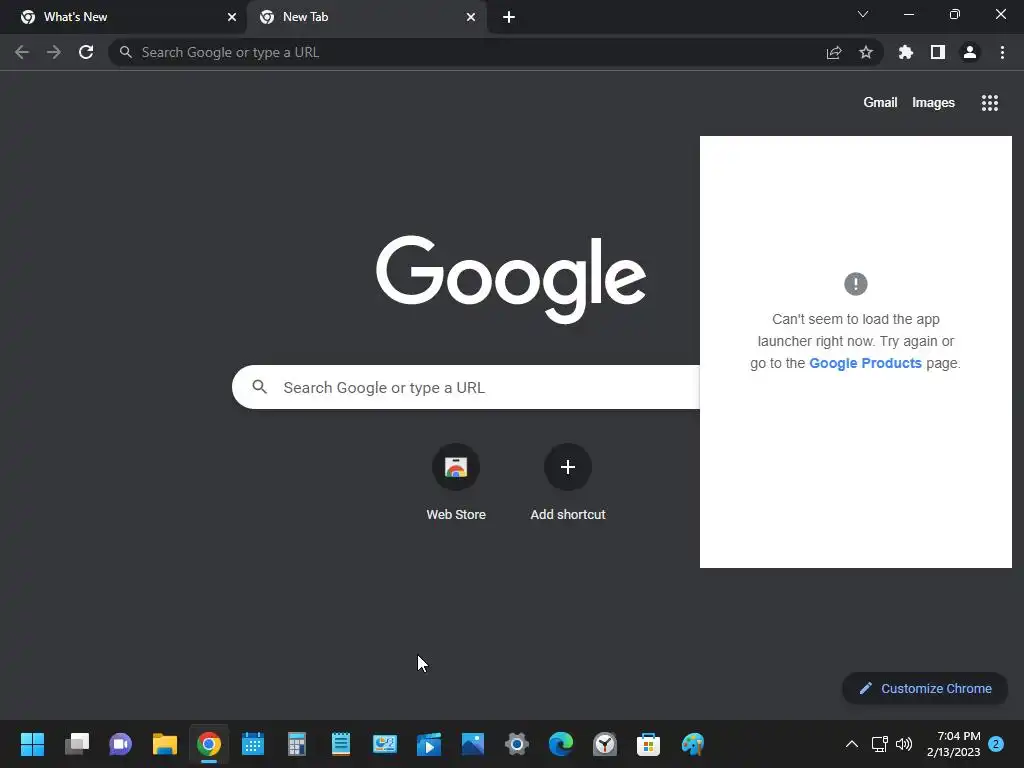Click the Chrome taskbar icon
The image size is (1024, 768).
pyautogui.click(x=209, y=744)
